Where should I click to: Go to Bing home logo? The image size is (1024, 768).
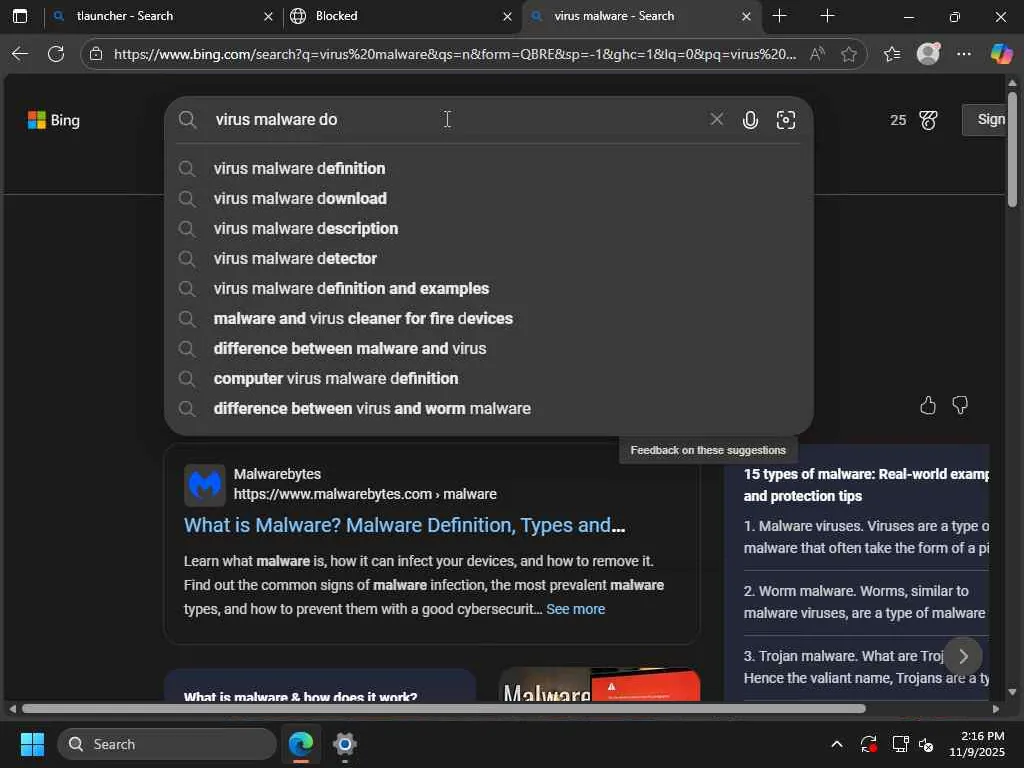(x=54, y=120)
